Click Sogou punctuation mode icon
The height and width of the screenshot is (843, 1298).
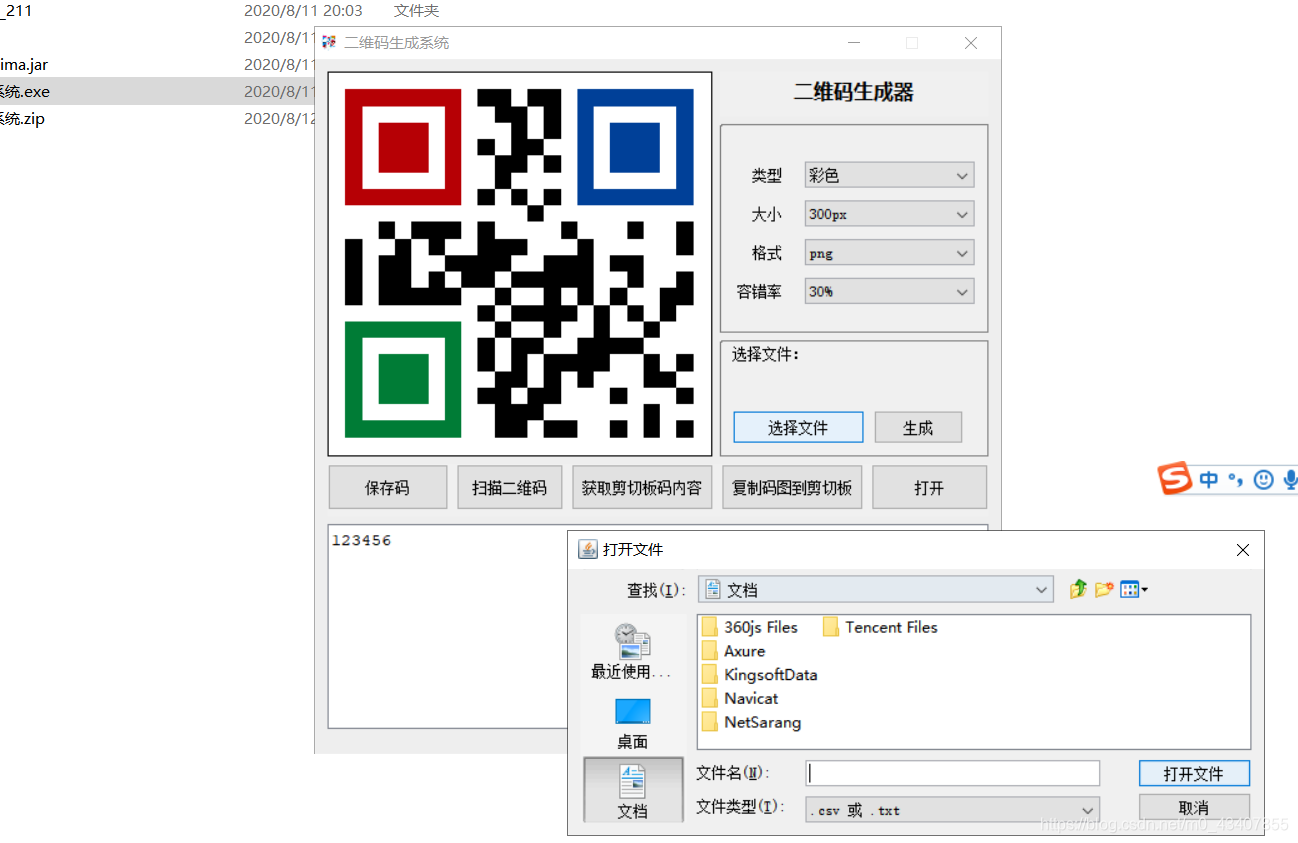[1236, 481]
